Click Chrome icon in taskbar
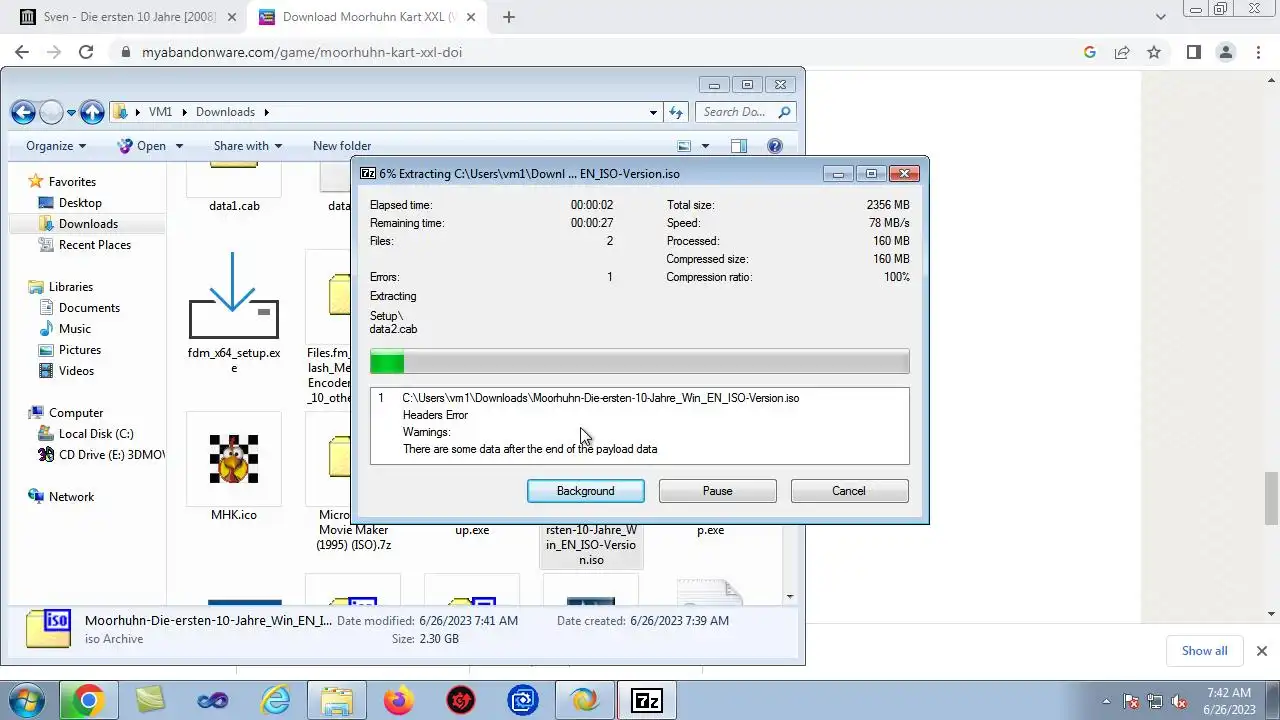 (x=88, y=701)
